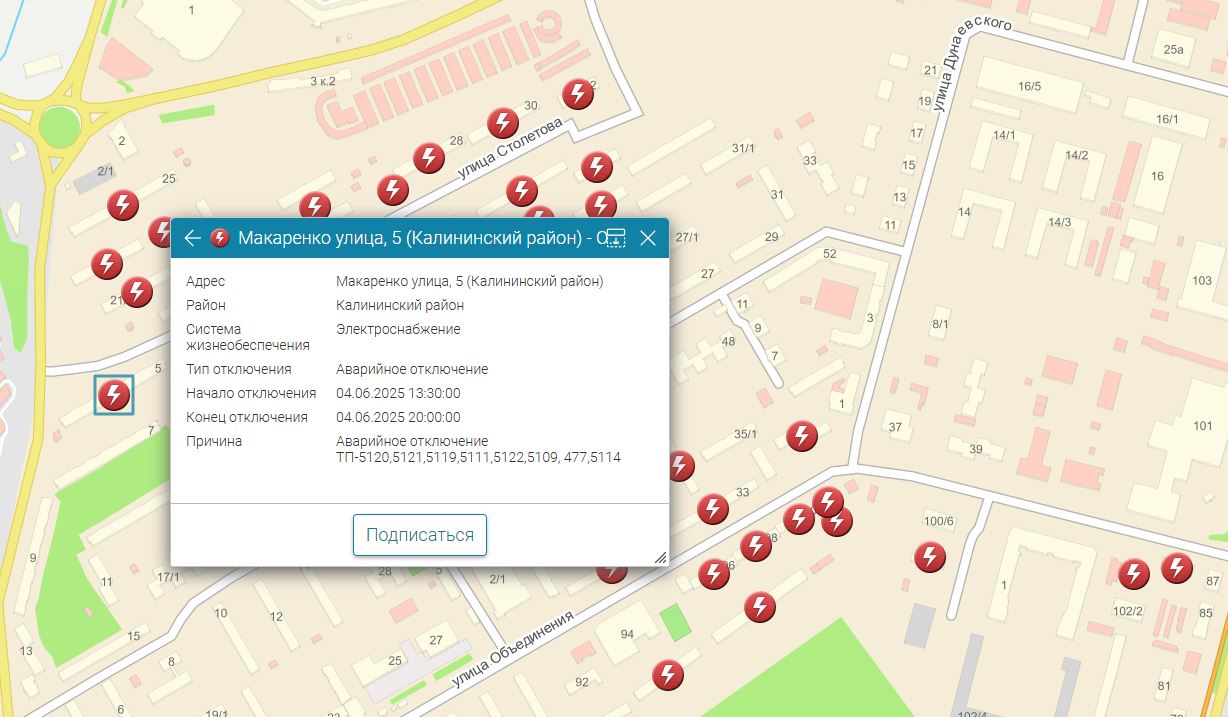Open the topmost outage marker on улица Столетова
Screen dimensions: 1228x717
[x=577, y=94]
